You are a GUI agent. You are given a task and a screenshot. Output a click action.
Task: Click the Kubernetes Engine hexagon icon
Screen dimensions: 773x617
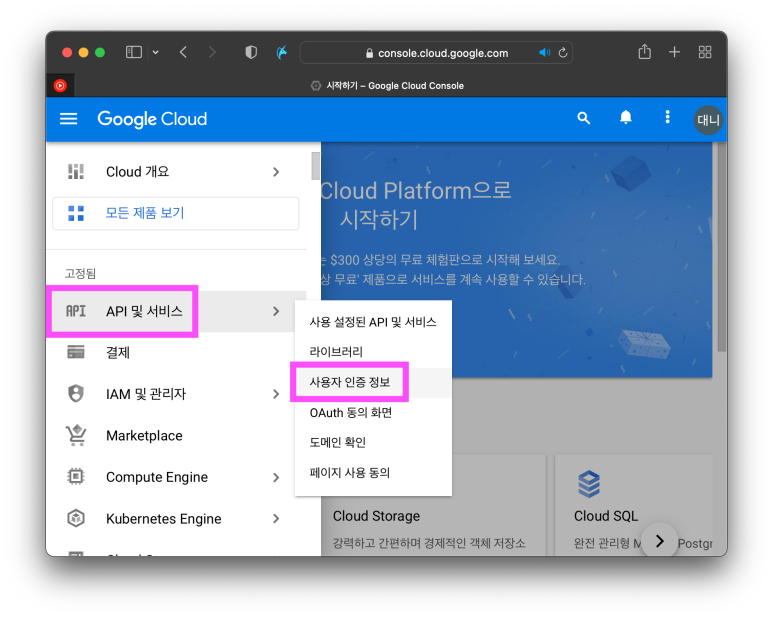click(76, 518)
